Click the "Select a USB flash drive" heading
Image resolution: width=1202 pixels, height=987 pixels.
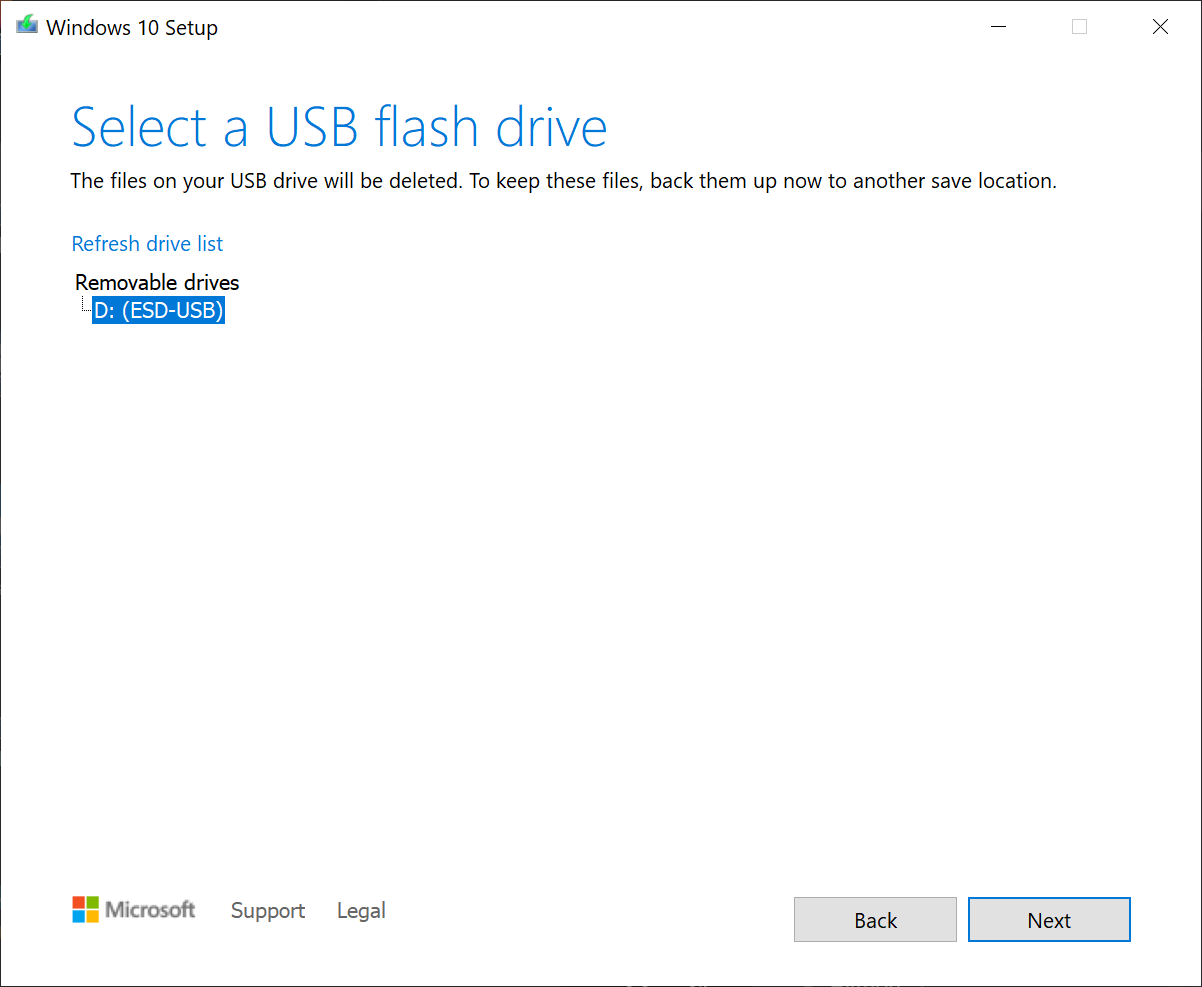[x=339, y=127]
